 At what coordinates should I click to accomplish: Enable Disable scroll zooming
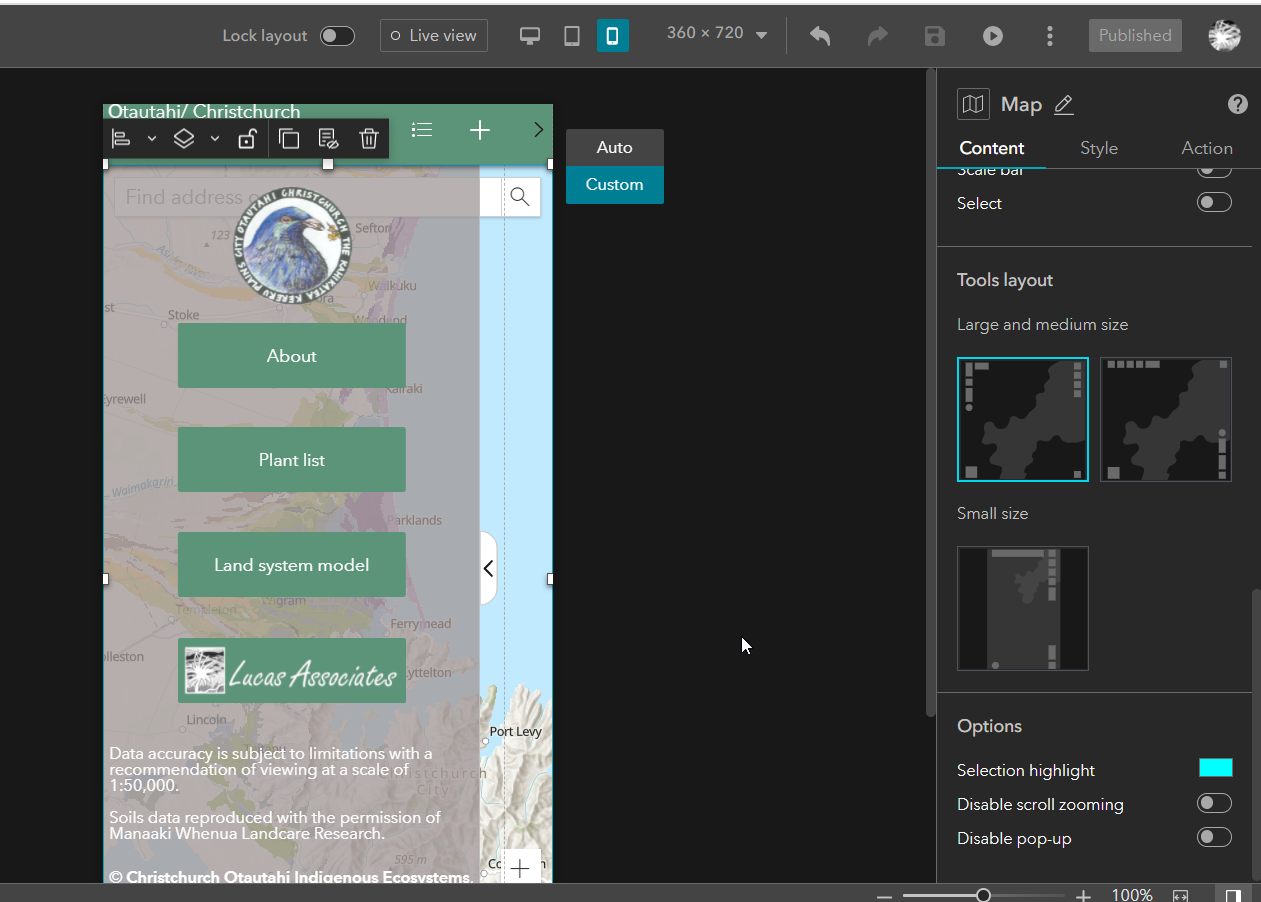(1214, 802)
